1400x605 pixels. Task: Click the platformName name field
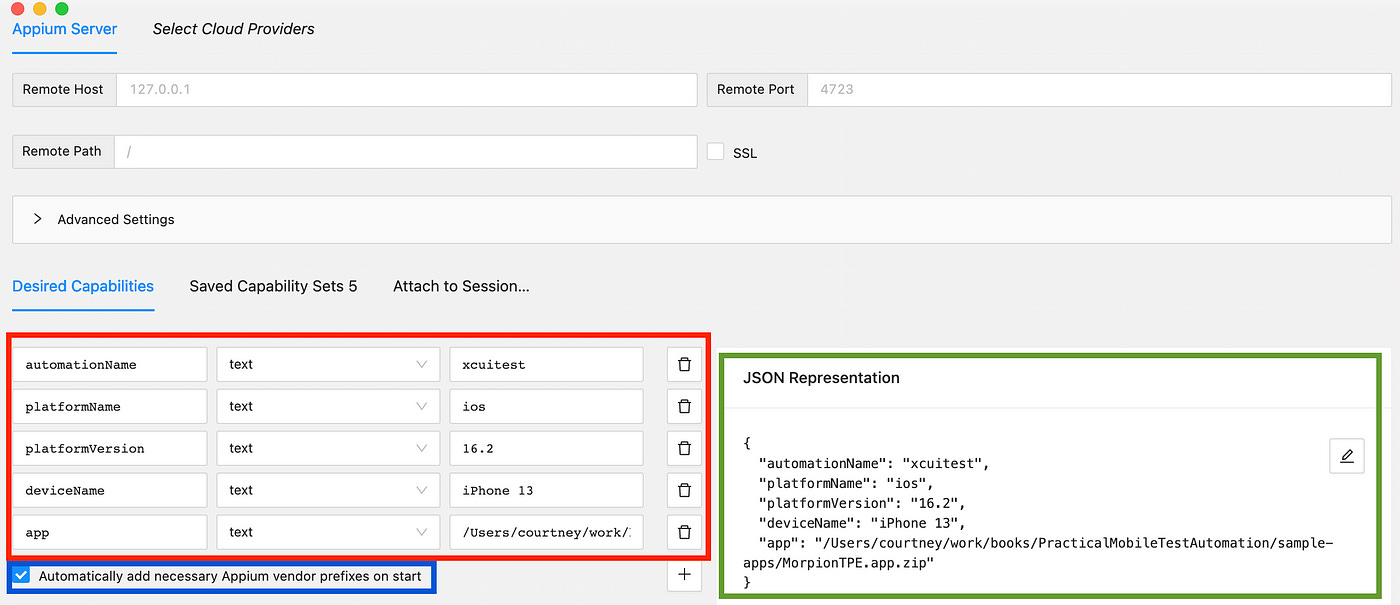click(110, 407)
